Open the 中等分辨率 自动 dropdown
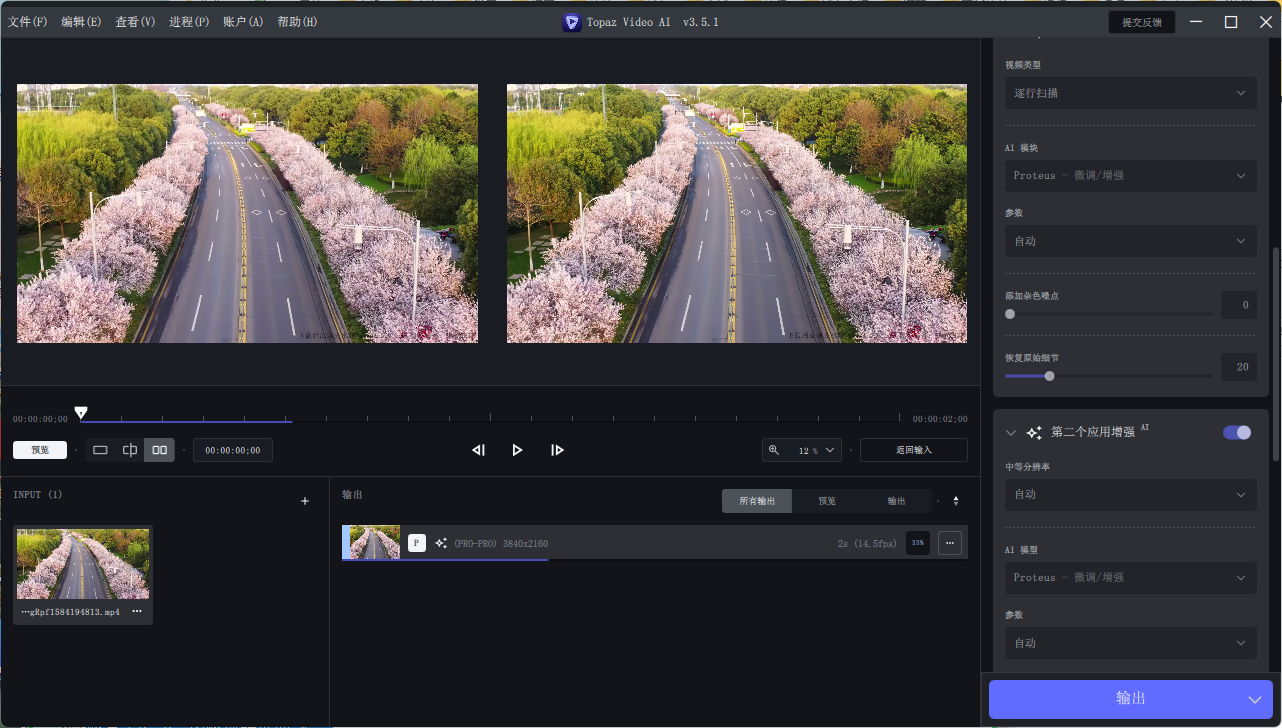 point(1130,494)
